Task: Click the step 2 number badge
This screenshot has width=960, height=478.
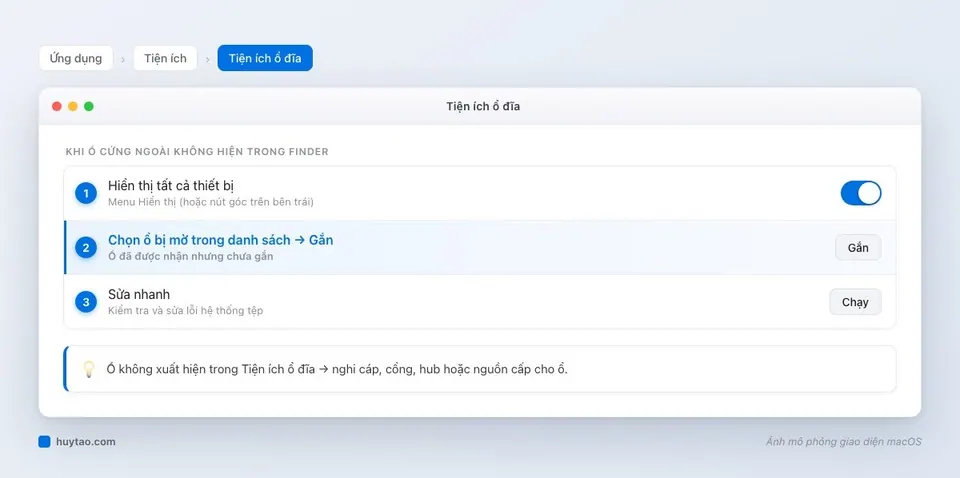Action: [x=86, y=248]
